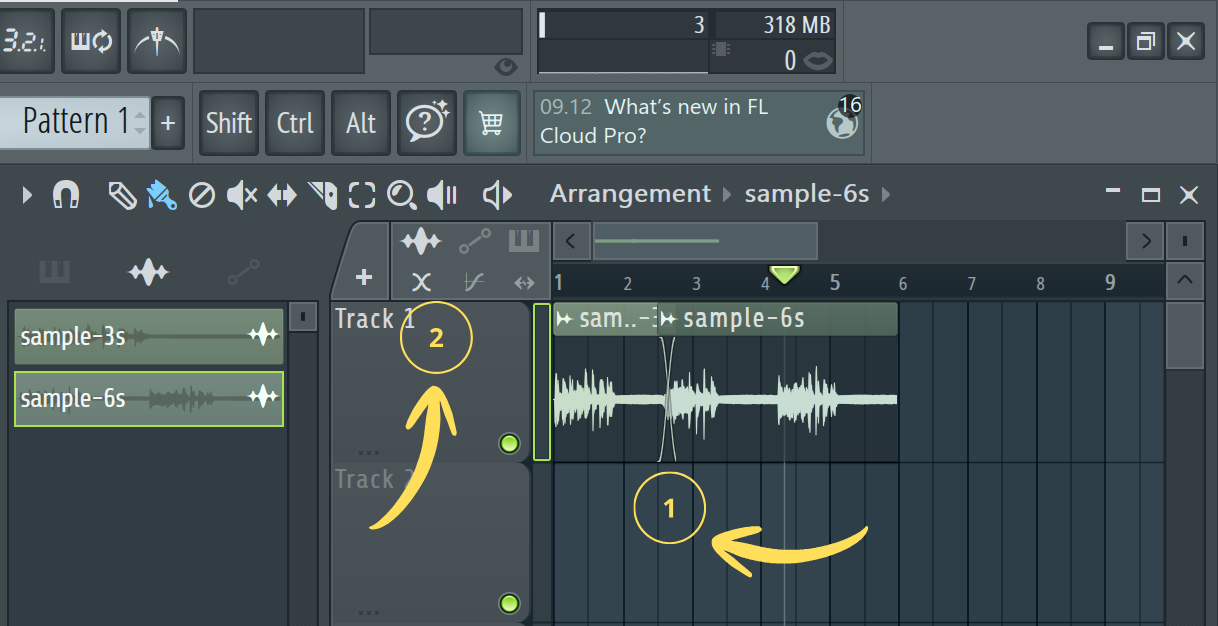1218x626 pixels.
Task: Select the Playback preview speaker tool
Action: click(497, 195)
